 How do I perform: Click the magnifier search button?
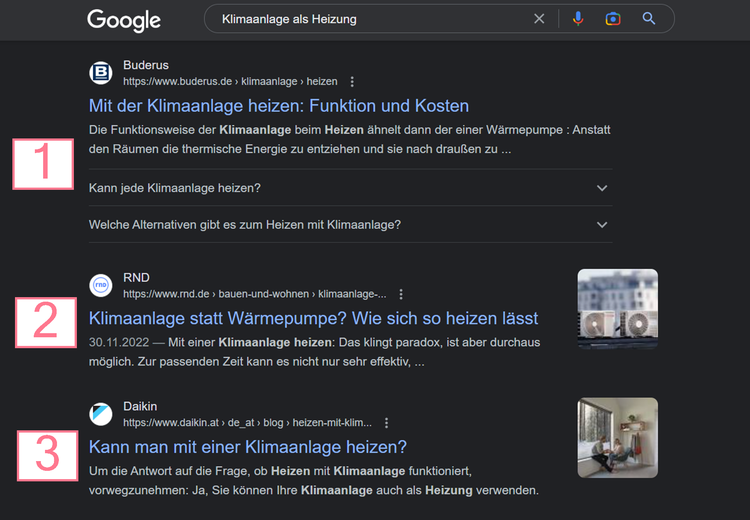pyautogui.click(x=649, y=19)
